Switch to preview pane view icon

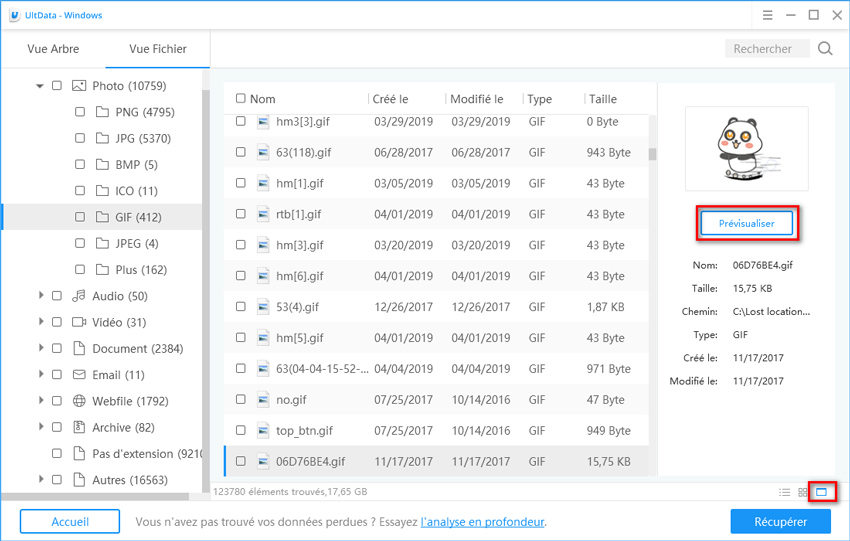(821, 492)
